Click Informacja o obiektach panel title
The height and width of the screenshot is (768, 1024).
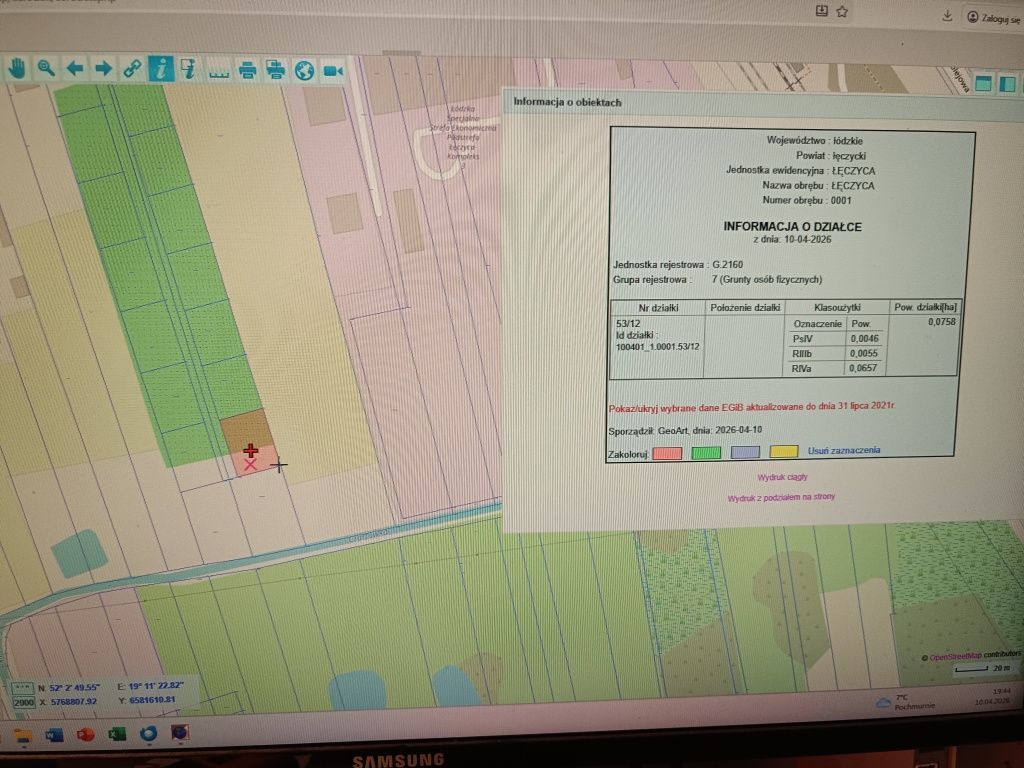(567, 102)
